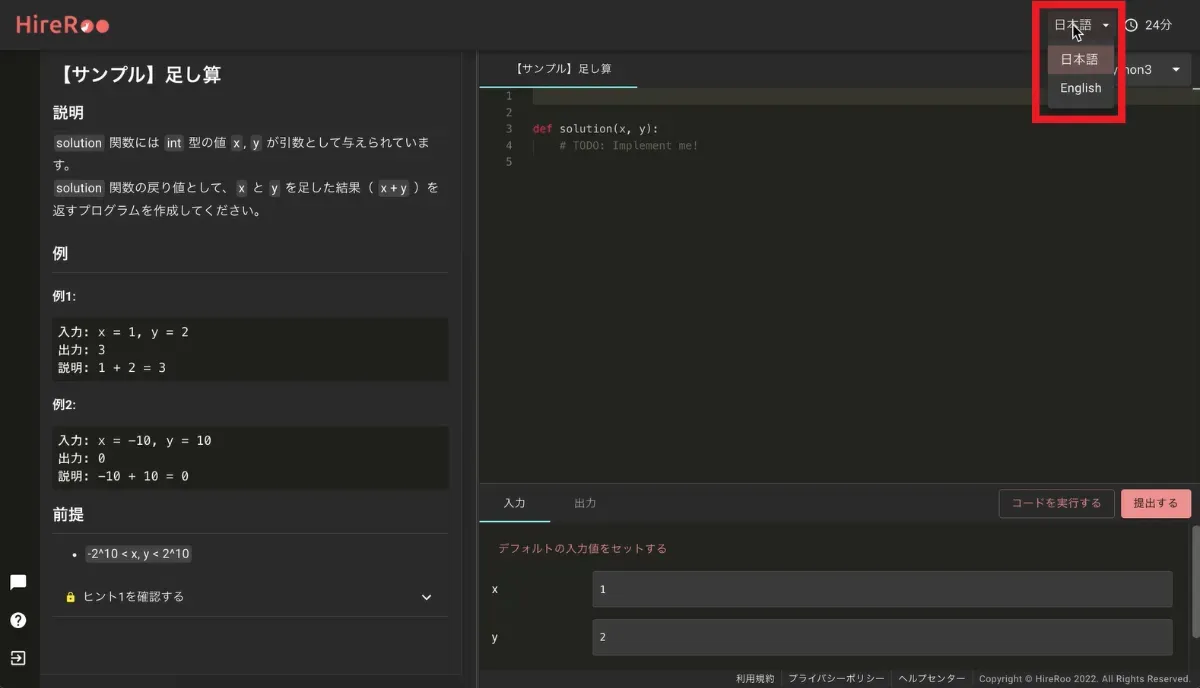Focus the y input field

click(x=882, y=637)
